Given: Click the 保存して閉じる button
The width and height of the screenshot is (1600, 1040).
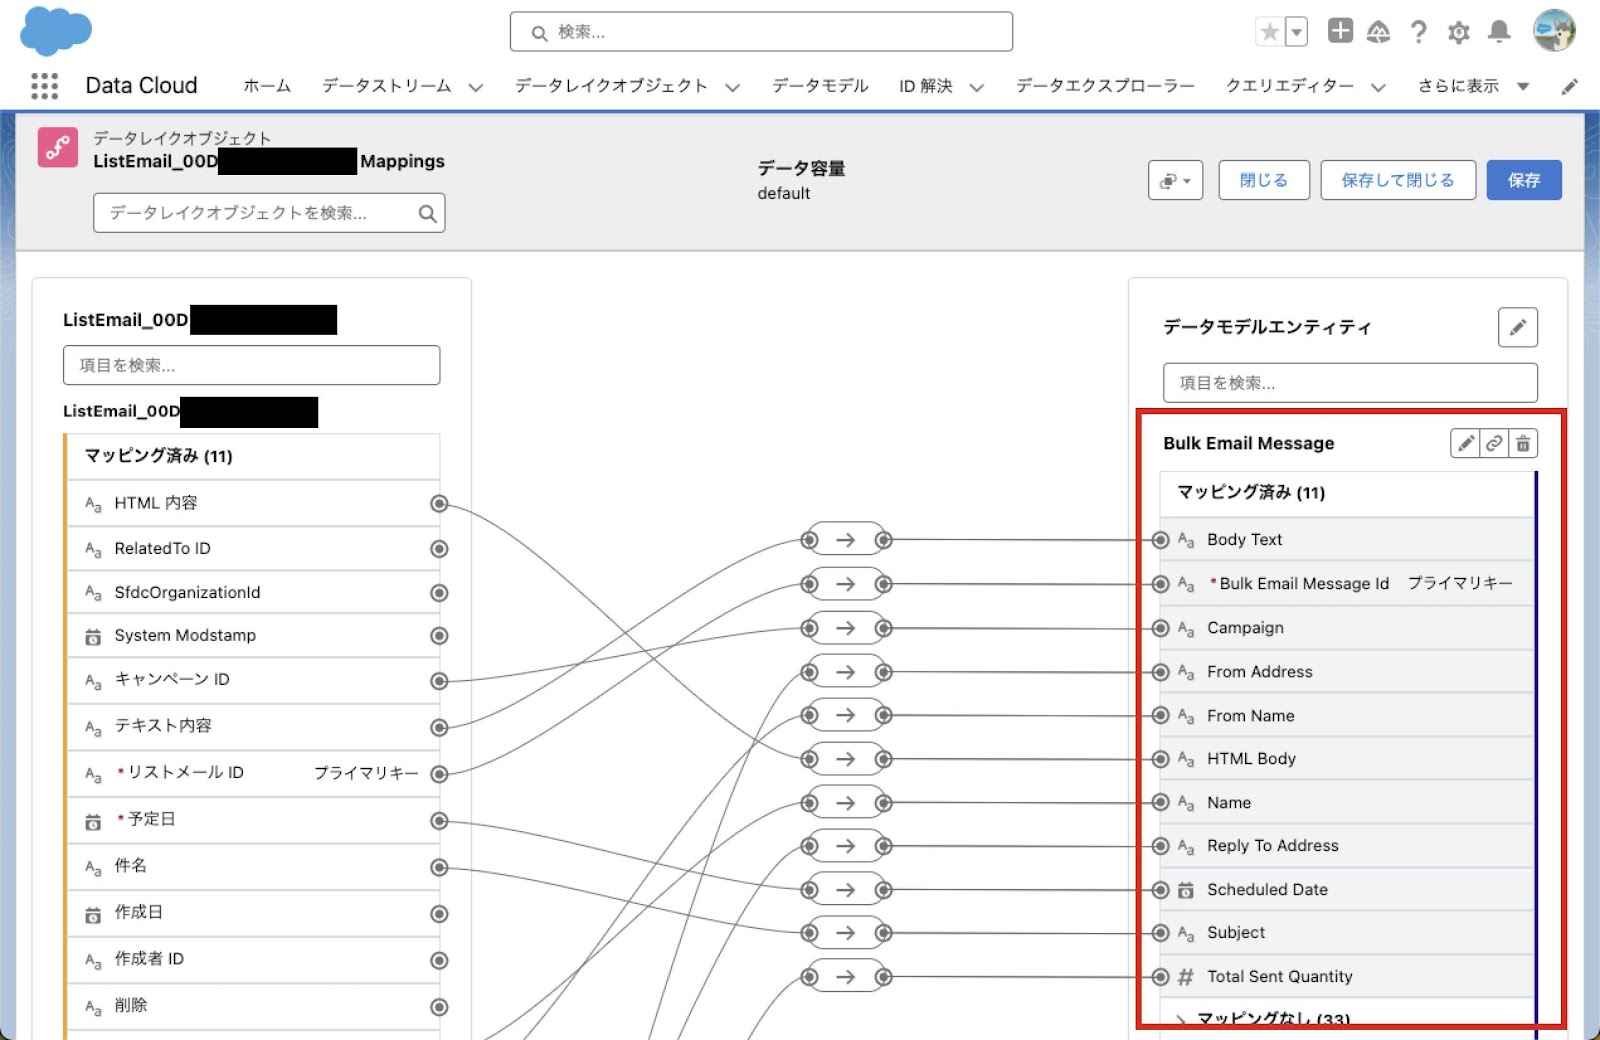Looking at the screenshot, I should tap(1398, 180).
